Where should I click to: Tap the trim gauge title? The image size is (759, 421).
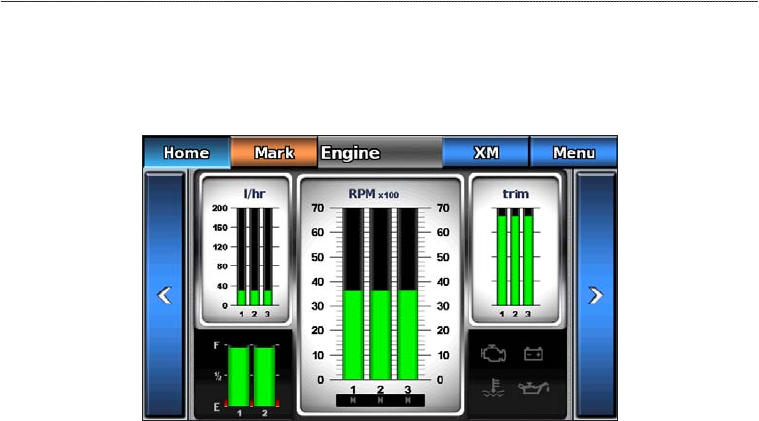(516, 194)
